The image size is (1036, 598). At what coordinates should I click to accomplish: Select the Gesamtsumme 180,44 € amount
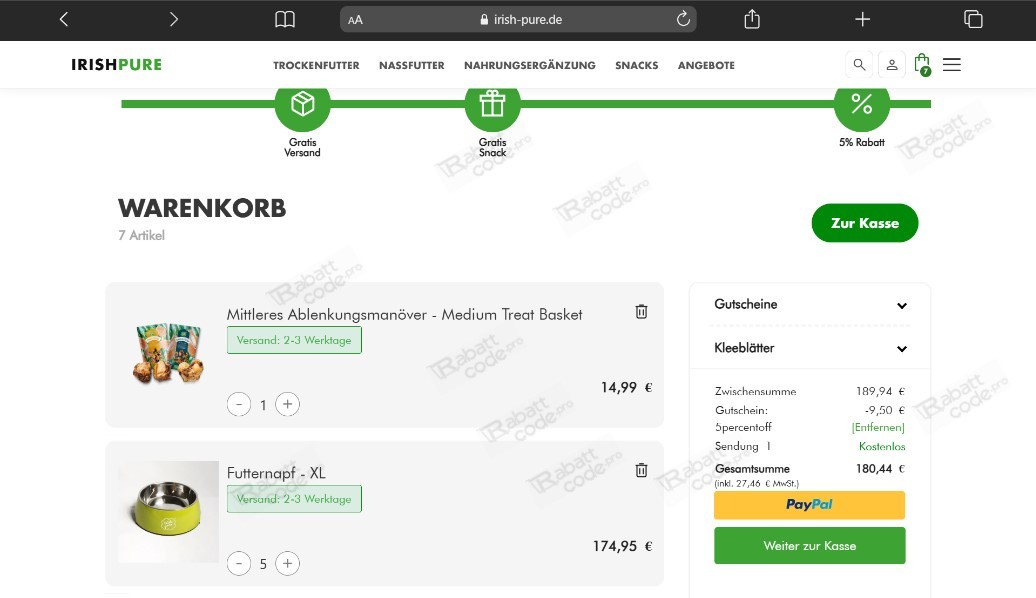coord(880,468)
